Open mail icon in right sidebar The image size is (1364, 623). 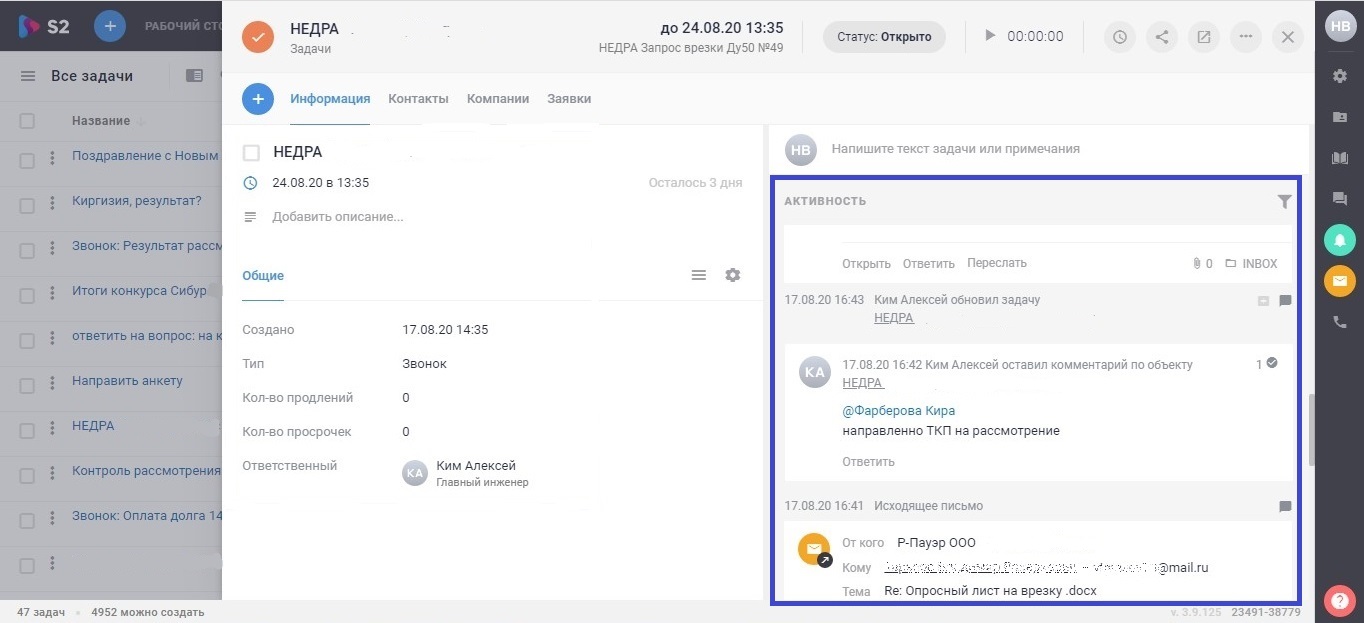[1339, 281]
